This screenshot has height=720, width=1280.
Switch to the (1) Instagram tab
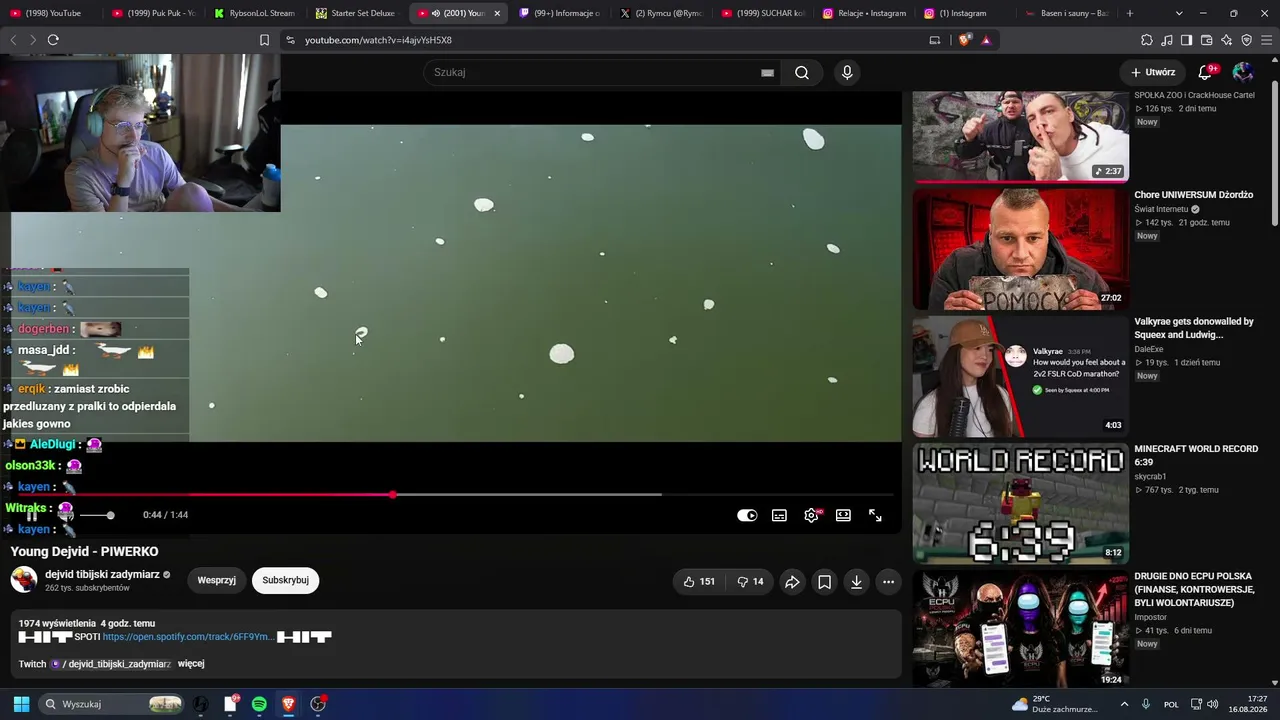963,13
